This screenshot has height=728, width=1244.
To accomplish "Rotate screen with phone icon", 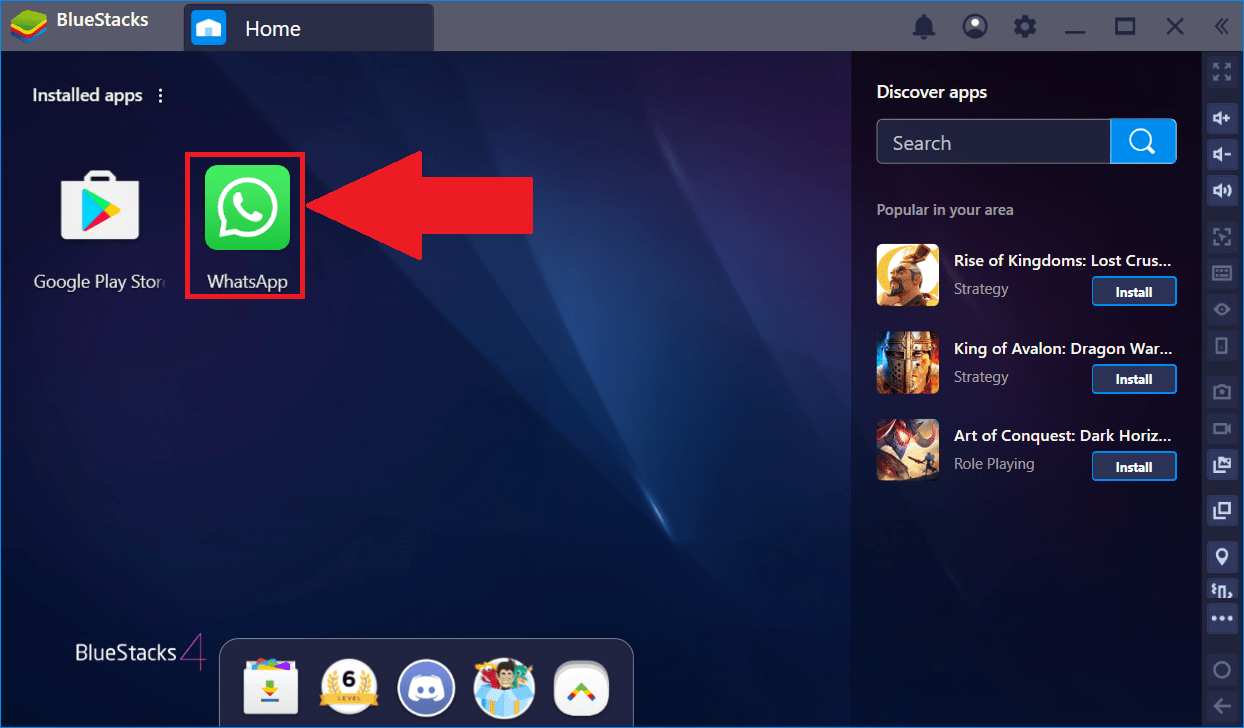I will coord(1221,345).
